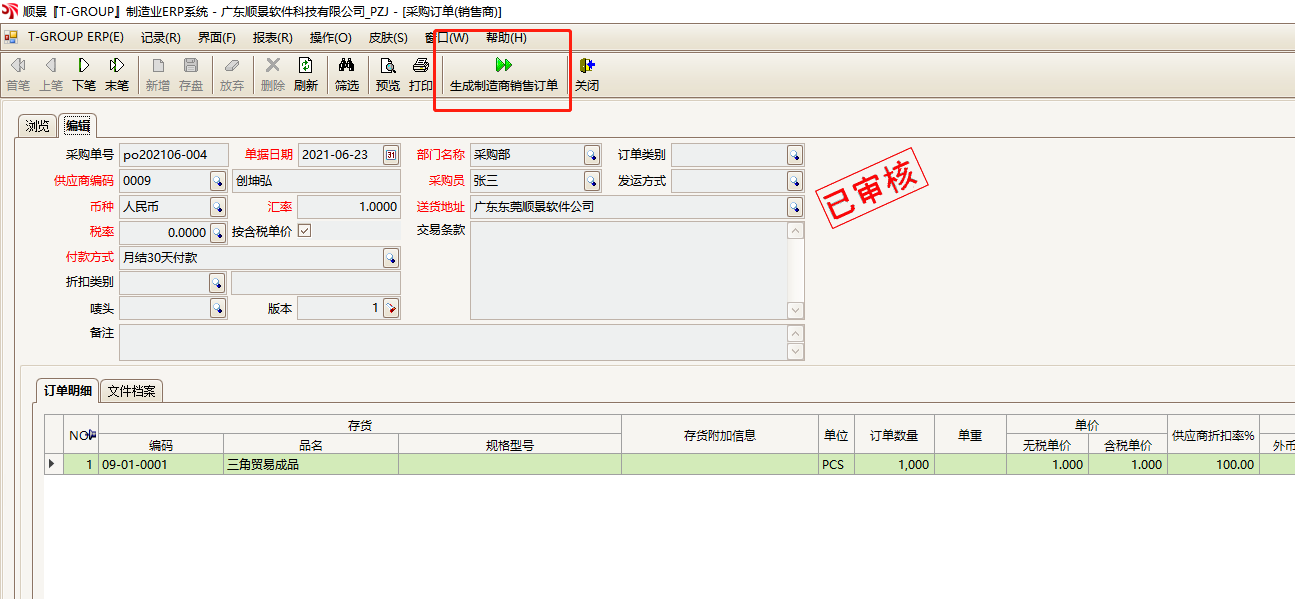Screen dimensions: 1295x599
Task: Open the 版本 dropdown arrow
Action: coord(391,309)
